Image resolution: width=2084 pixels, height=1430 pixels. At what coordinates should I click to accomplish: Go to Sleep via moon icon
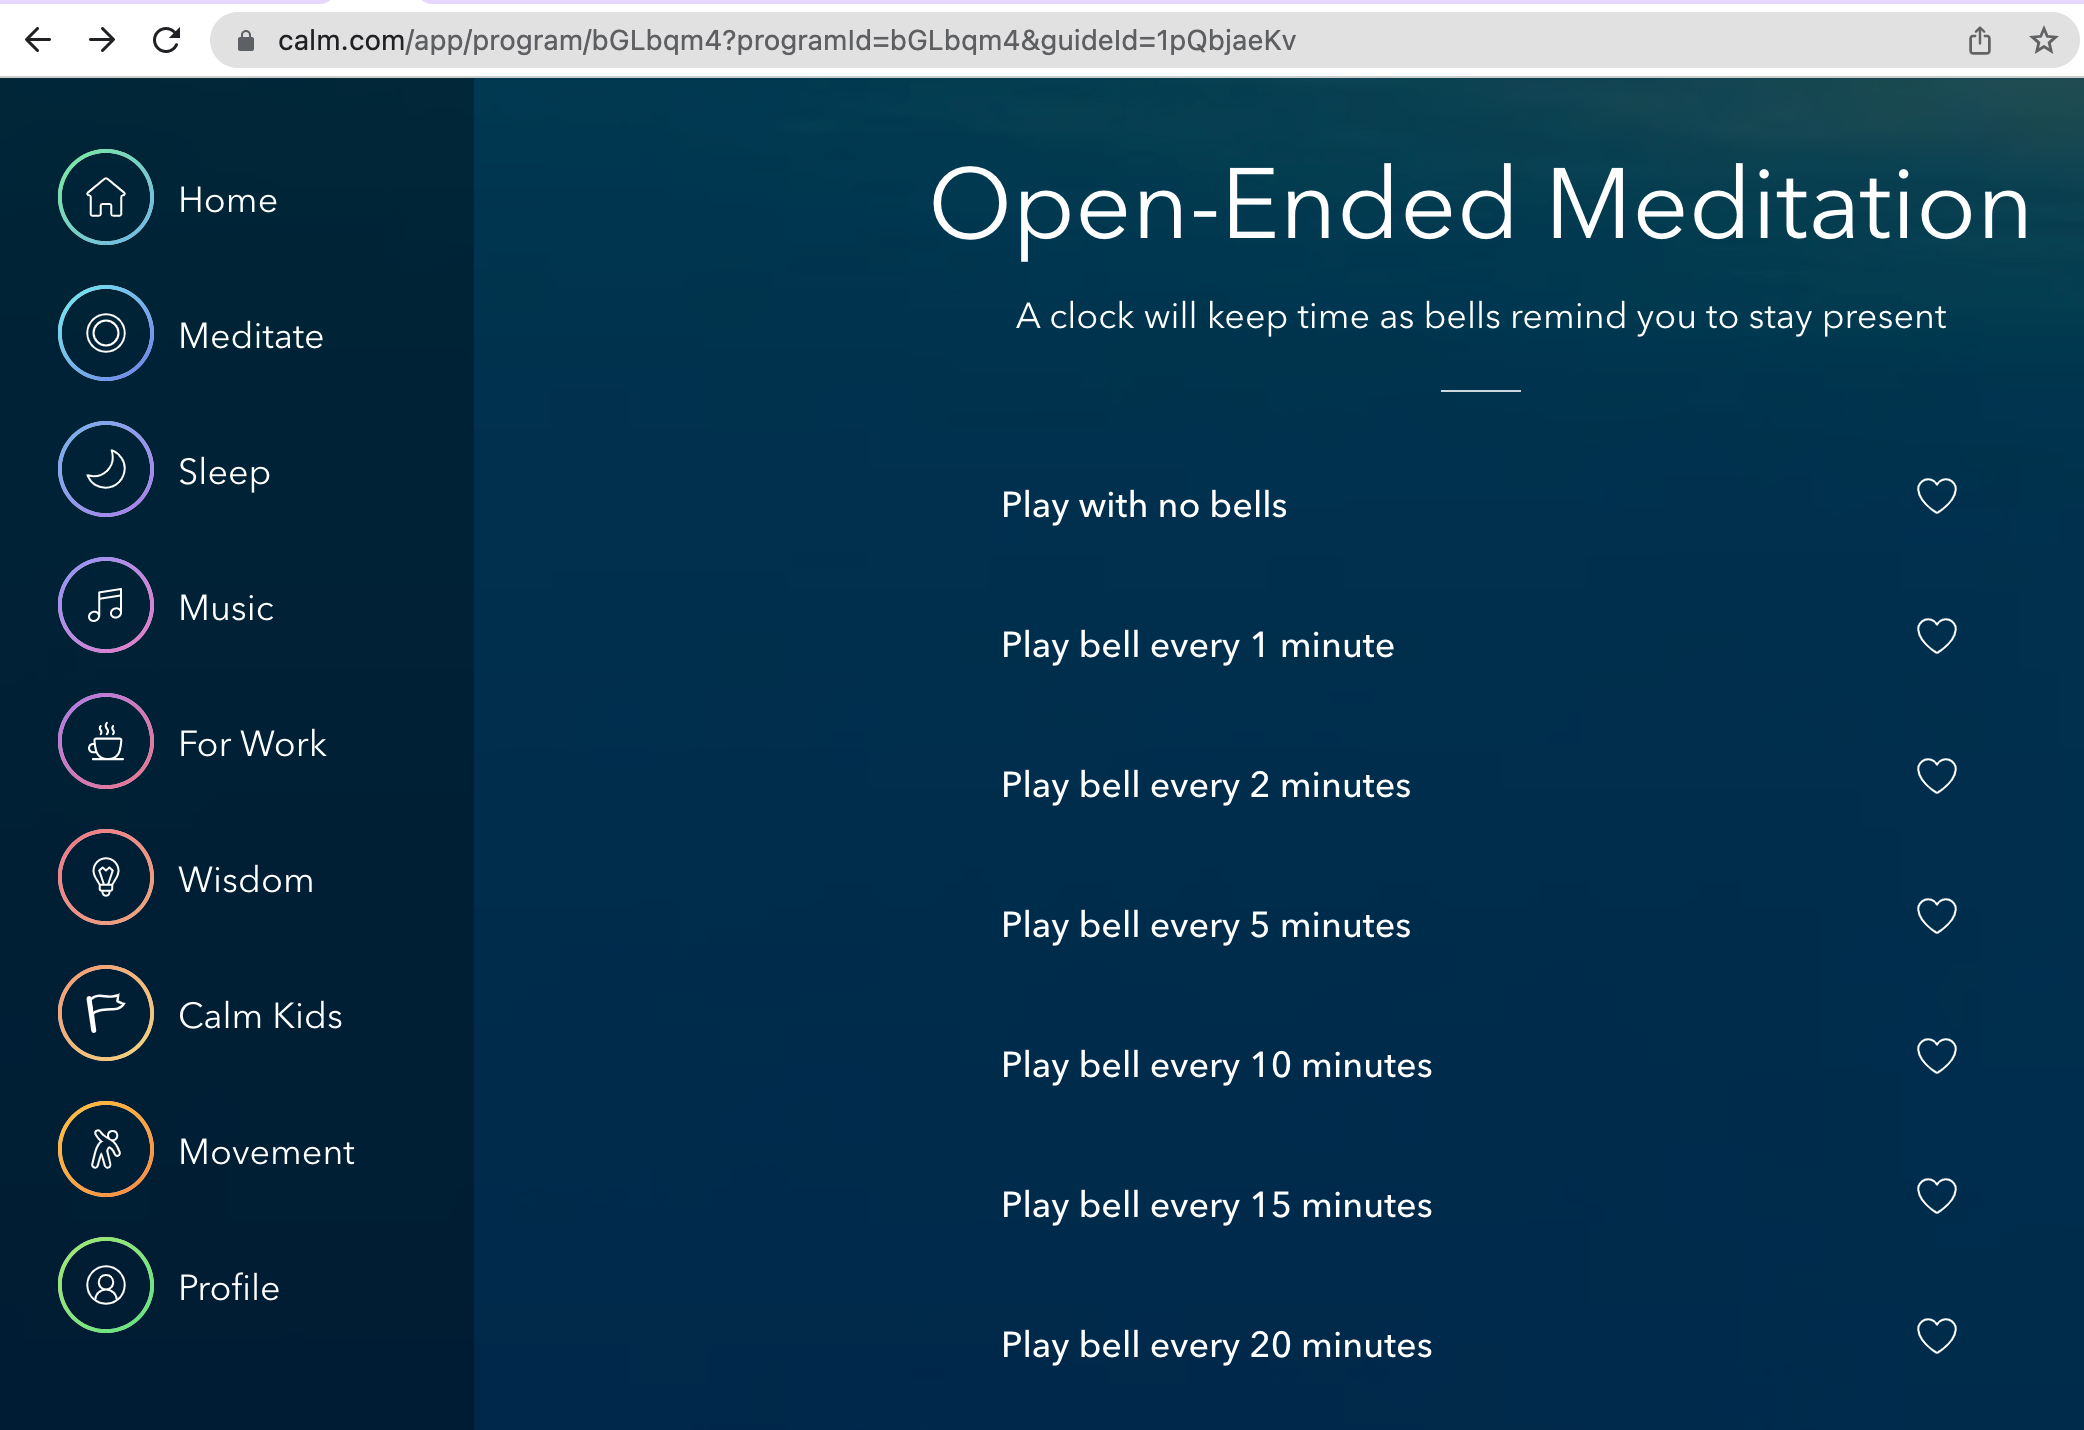(x=106, y=469)
